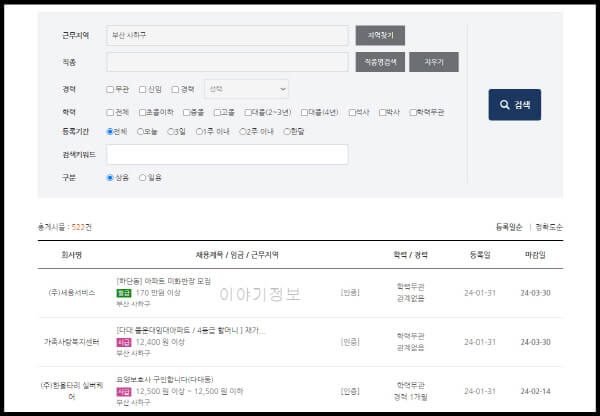Click [인증] tag in 가족사랑복지센터 row
Viewport: 600px width, 416px height.
pos(350,342)
